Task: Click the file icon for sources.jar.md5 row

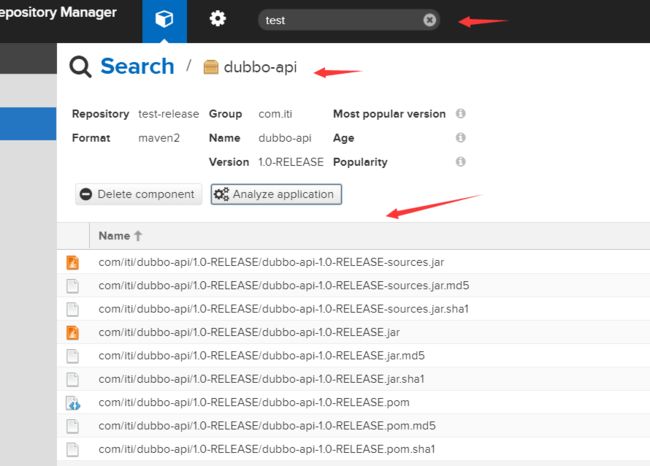Action: tap(73, 286)
